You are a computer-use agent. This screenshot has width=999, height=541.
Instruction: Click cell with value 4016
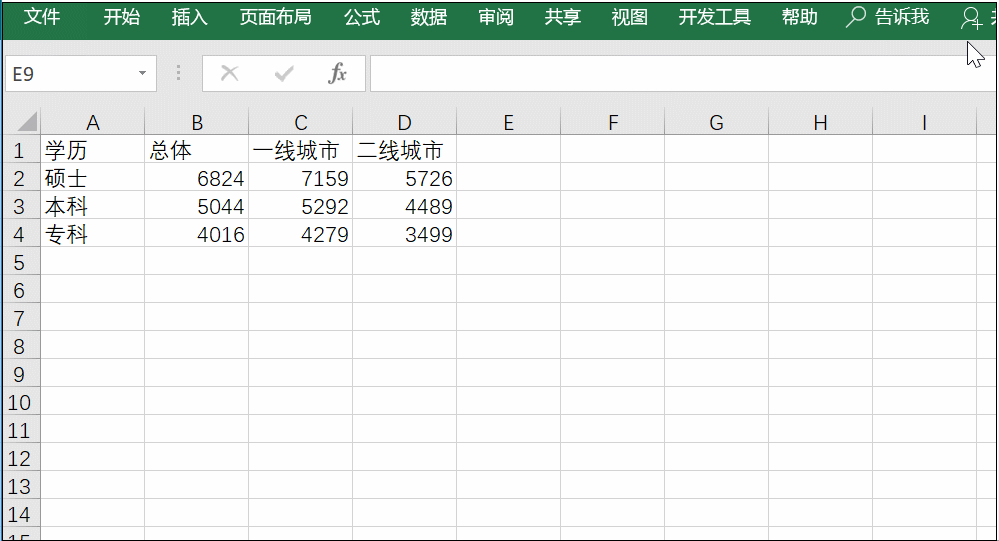click(x=197, y=234)
